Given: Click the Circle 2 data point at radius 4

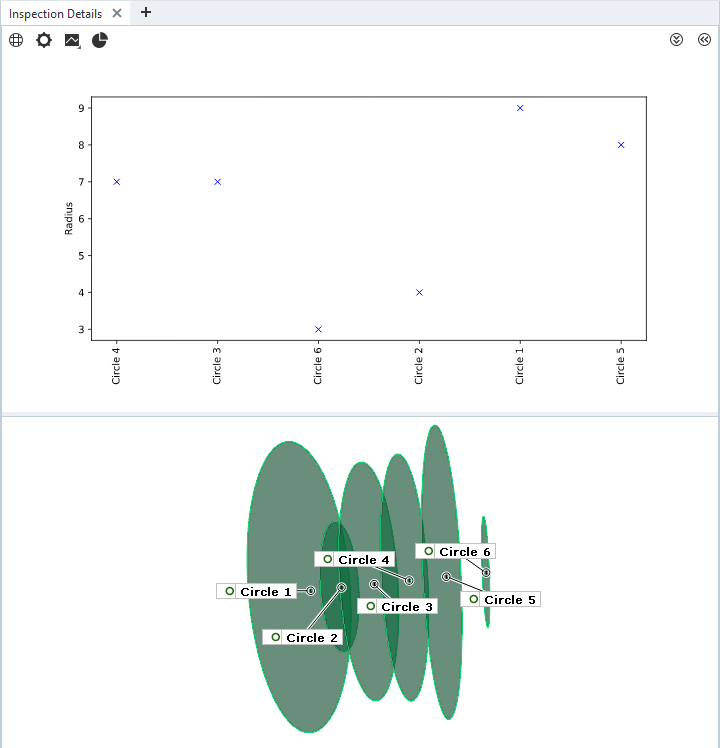Looking at the screenshot, I should (x=419, y=292).
